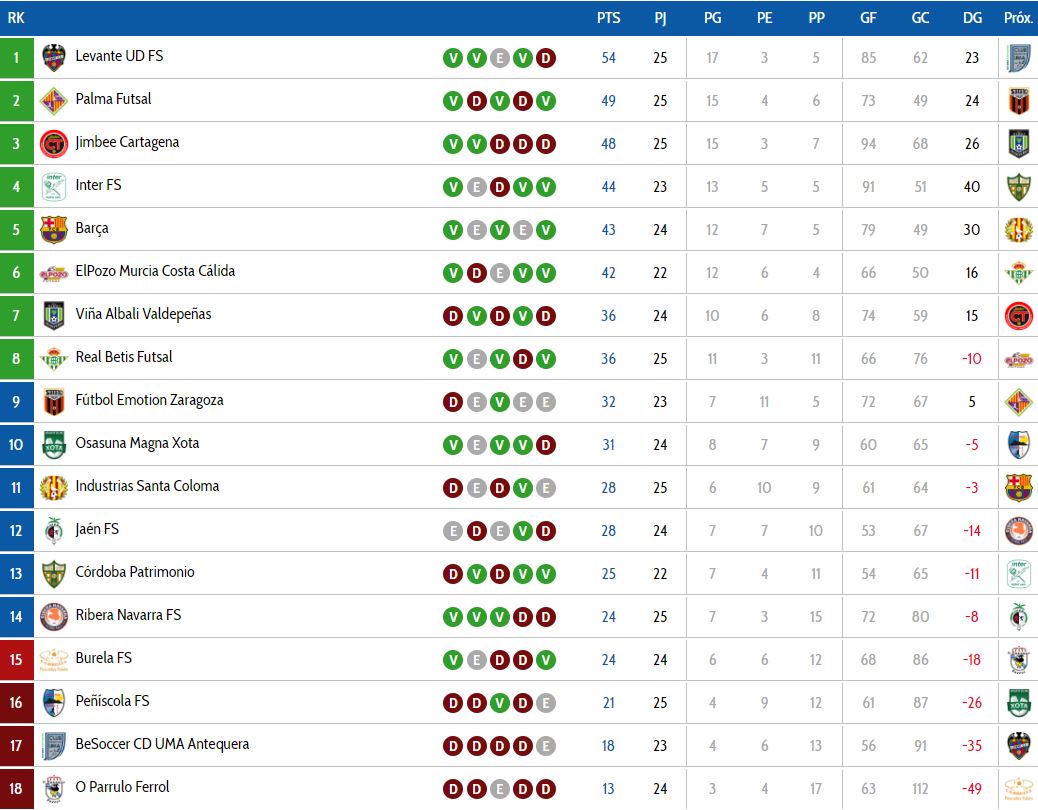
Task: Click Inter FS goal difference 40
Action: coord(972,187)
